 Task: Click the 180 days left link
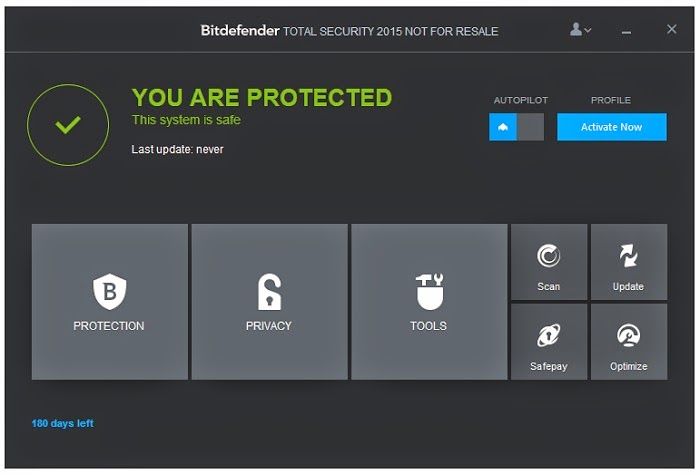62,424
